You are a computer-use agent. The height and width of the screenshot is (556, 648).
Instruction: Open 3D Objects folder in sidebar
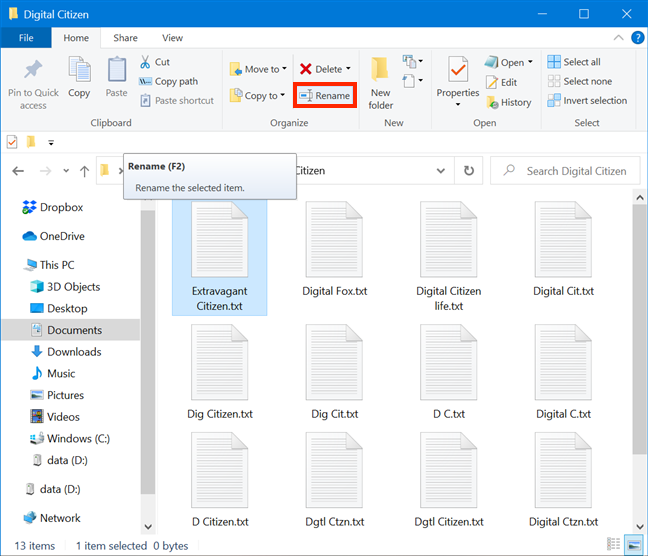click(x=66, y=287)
